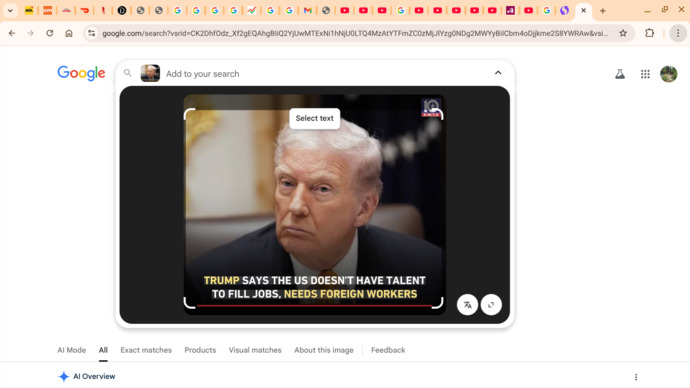This screenshot has height=388, width=690.
Task: Open the Chrome three-dot menu
Action: point(678,33)
